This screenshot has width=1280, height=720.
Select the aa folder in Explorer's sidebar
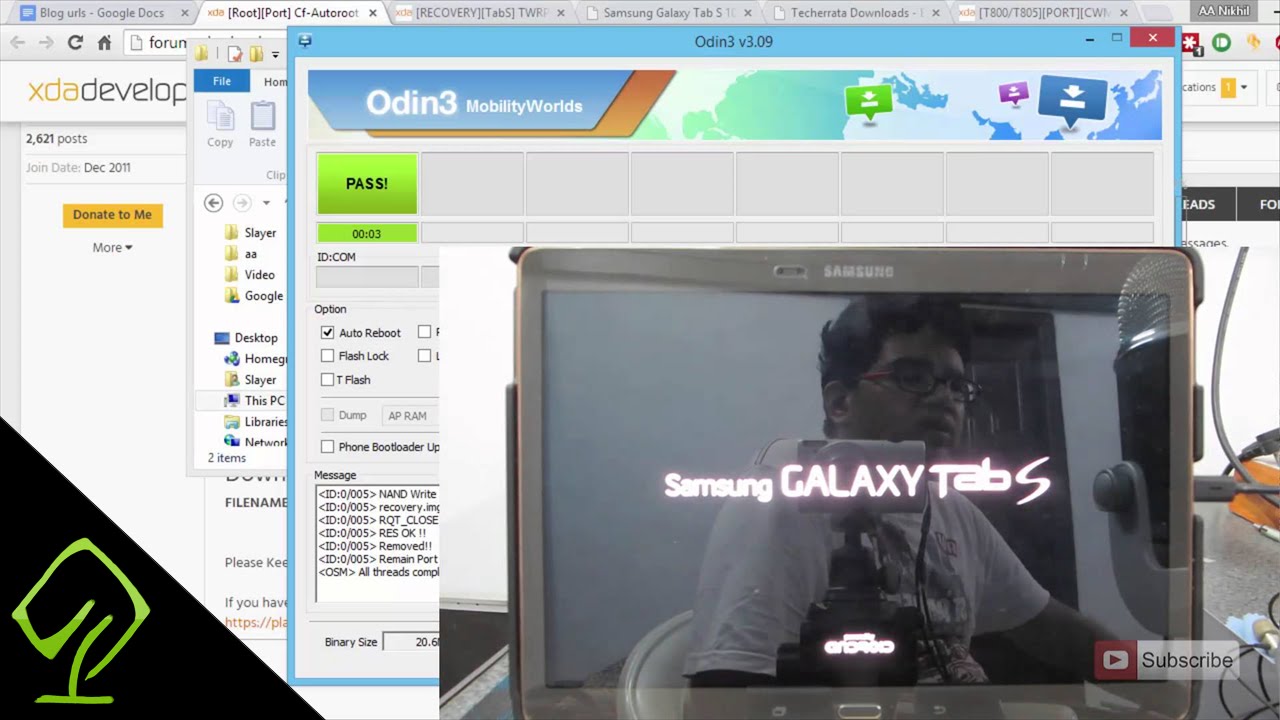pos(241,254)
